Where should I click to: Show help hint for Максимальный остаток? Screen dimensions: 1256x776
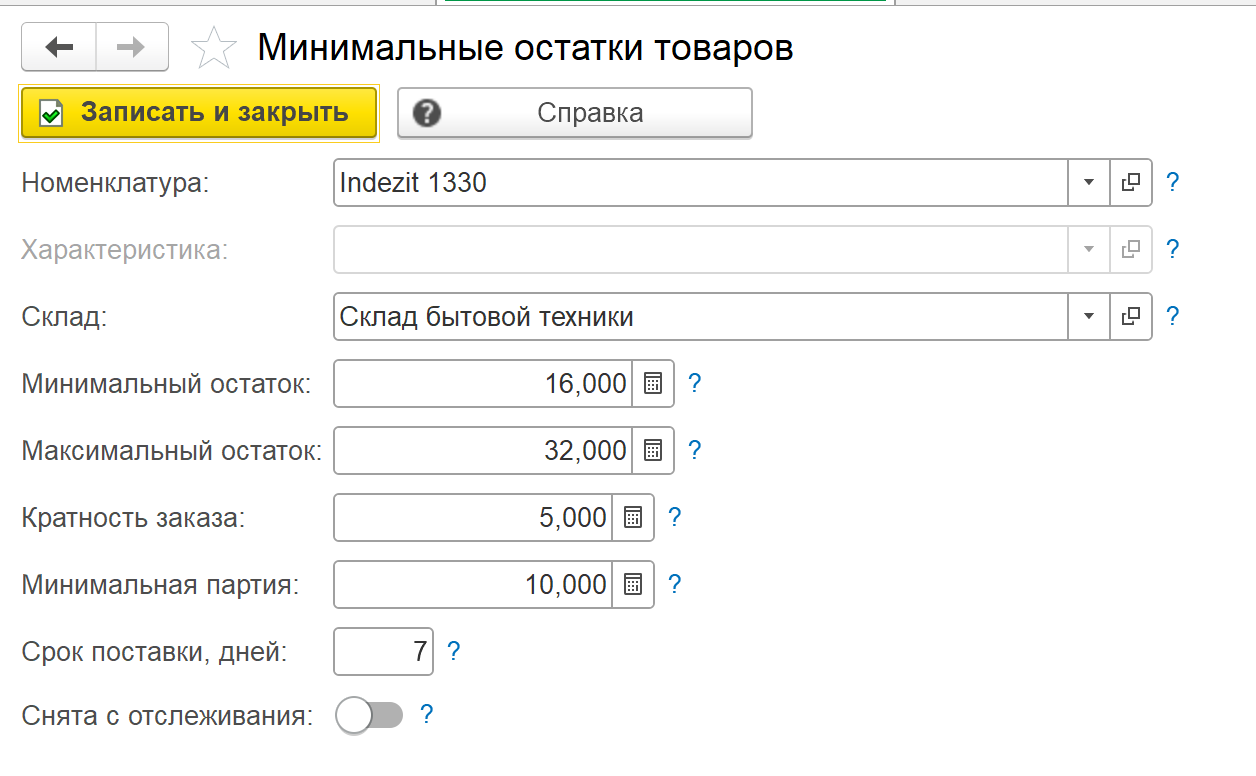point(695,450)
